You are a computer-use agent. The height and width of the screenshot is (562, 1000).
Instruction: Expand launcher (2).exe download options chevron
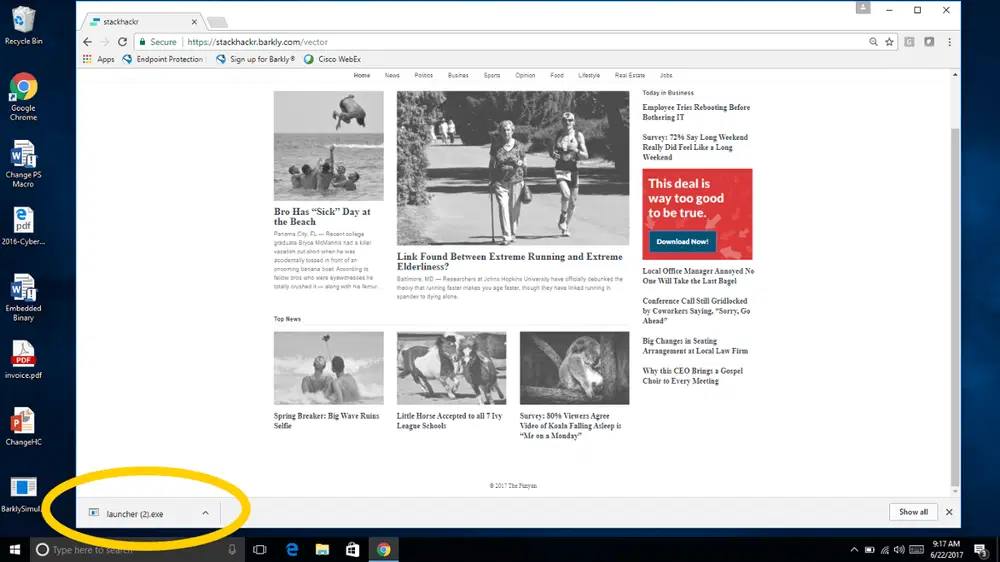(x=205, y=513)
